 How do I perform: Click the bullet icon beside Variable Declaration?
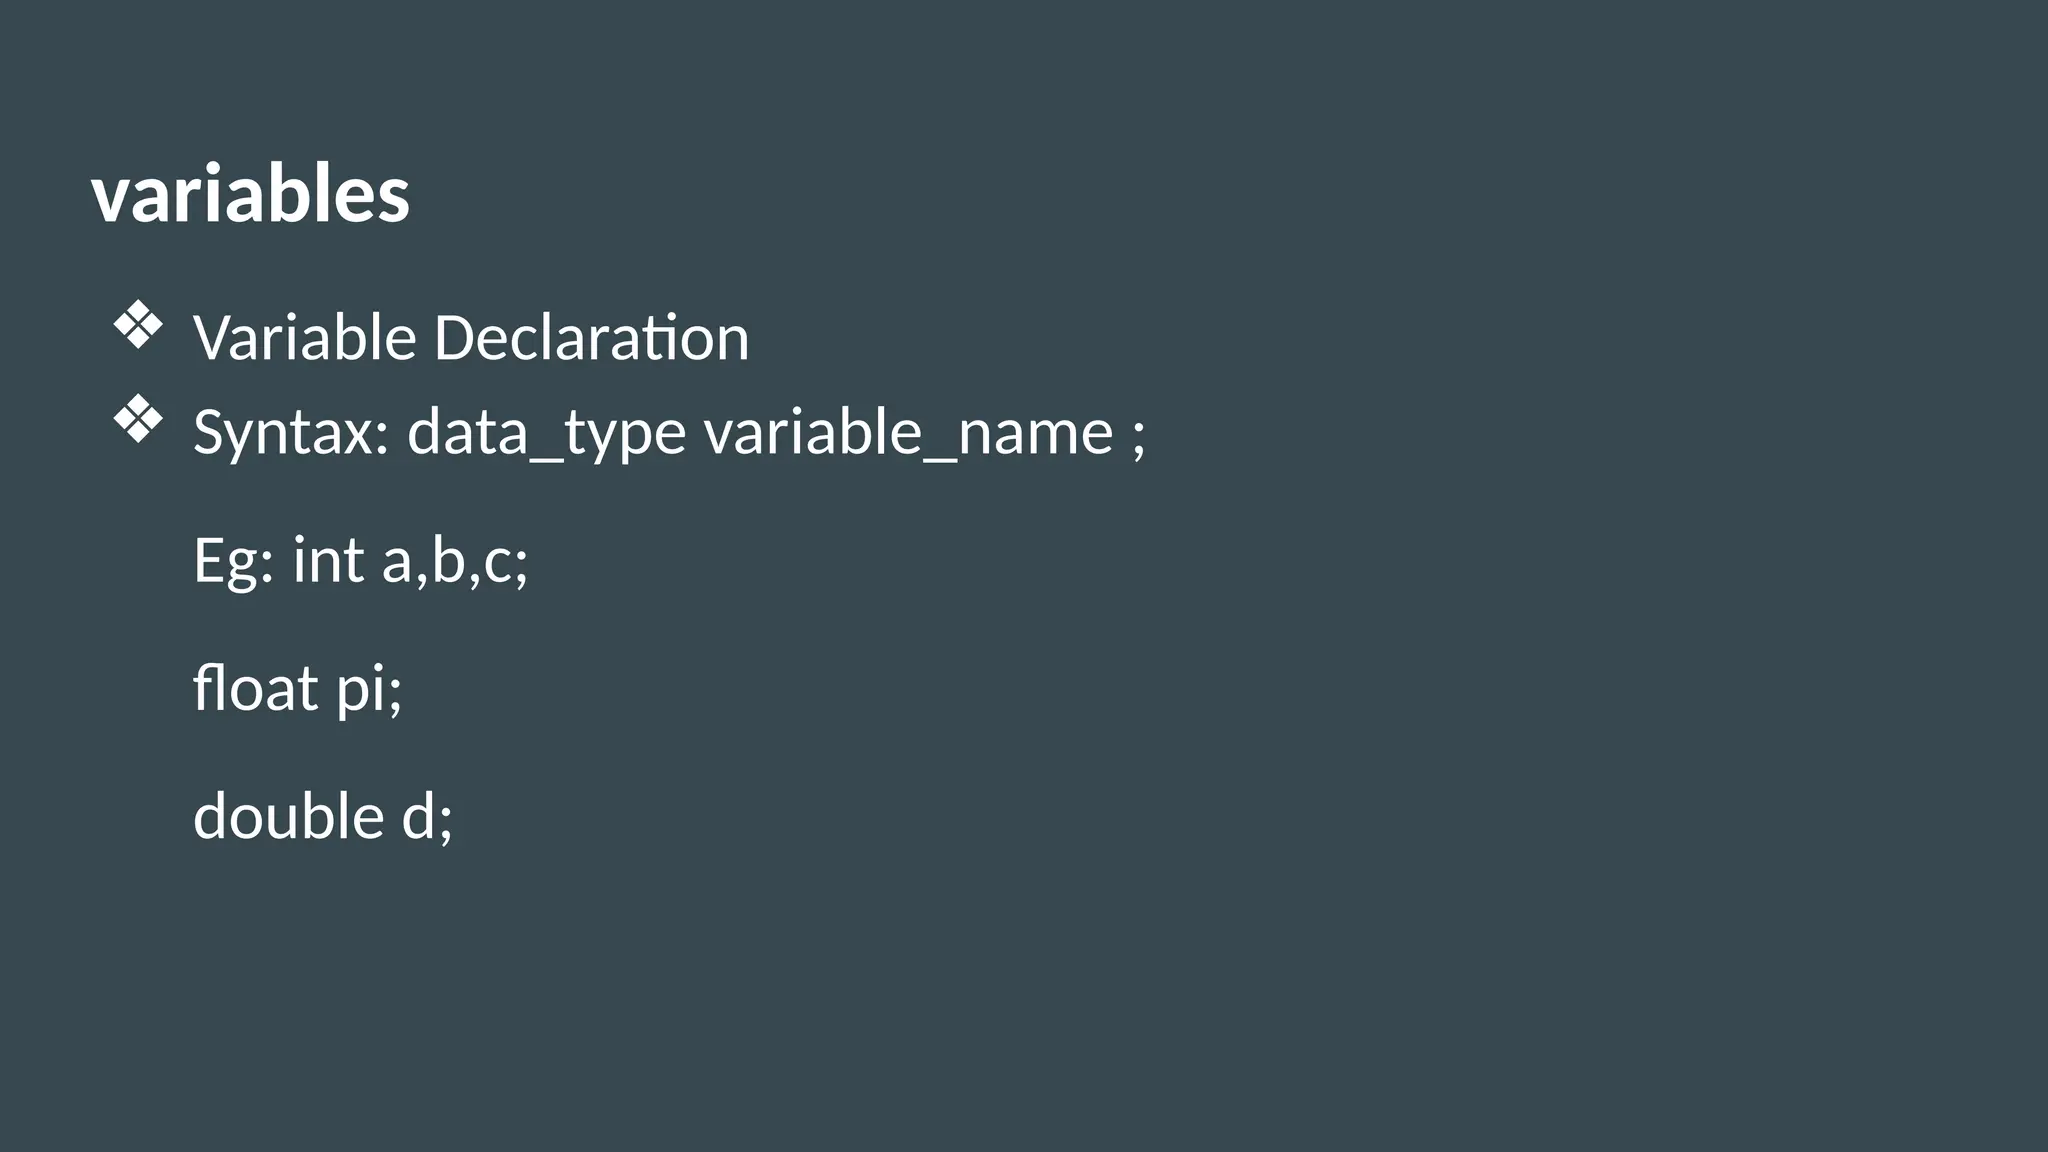(x=138, y=326)
